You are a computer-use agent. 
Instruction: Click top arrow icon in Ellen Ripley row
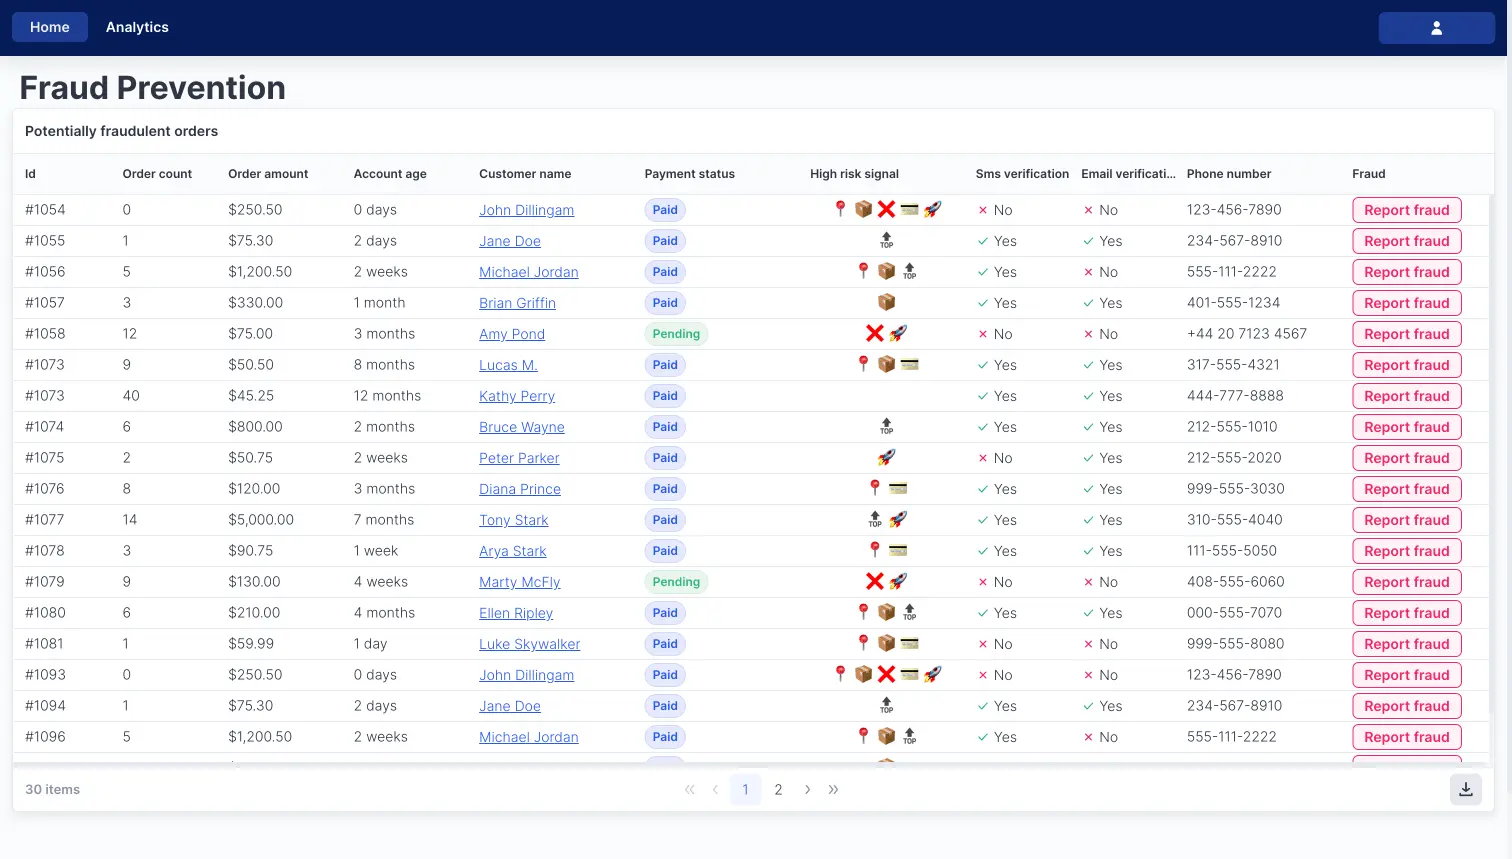(x=909, y=612)
